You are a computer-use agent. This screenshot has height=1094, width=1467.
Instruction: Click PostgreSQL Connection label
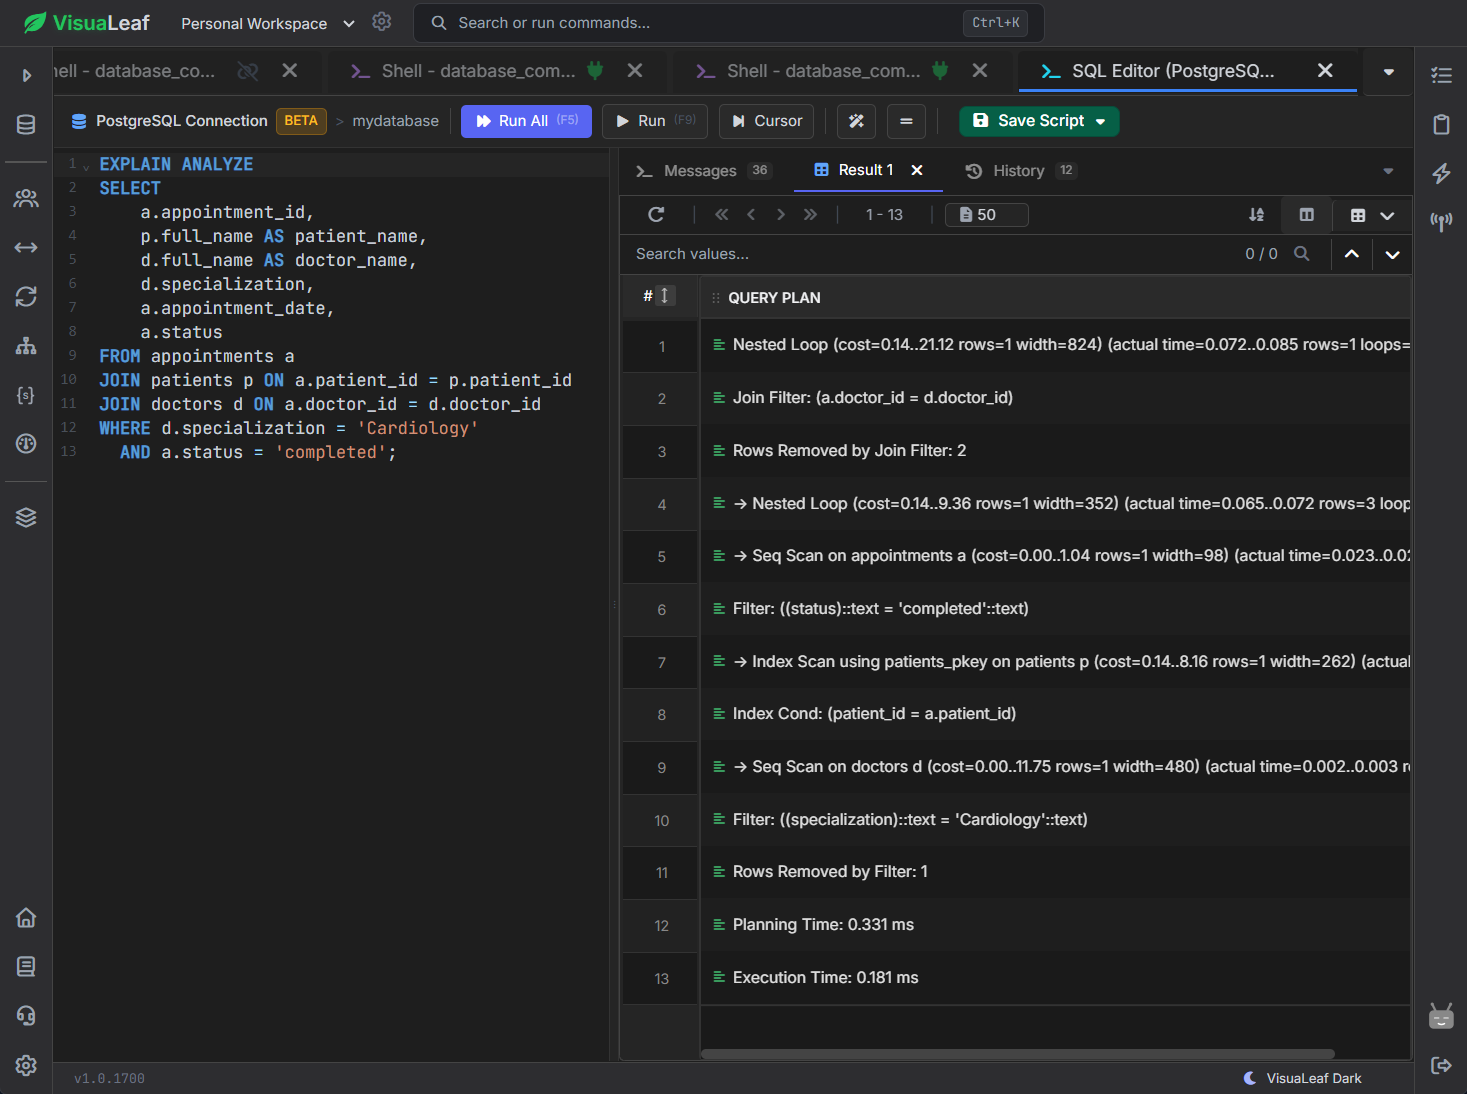click(x=182, y=121)
